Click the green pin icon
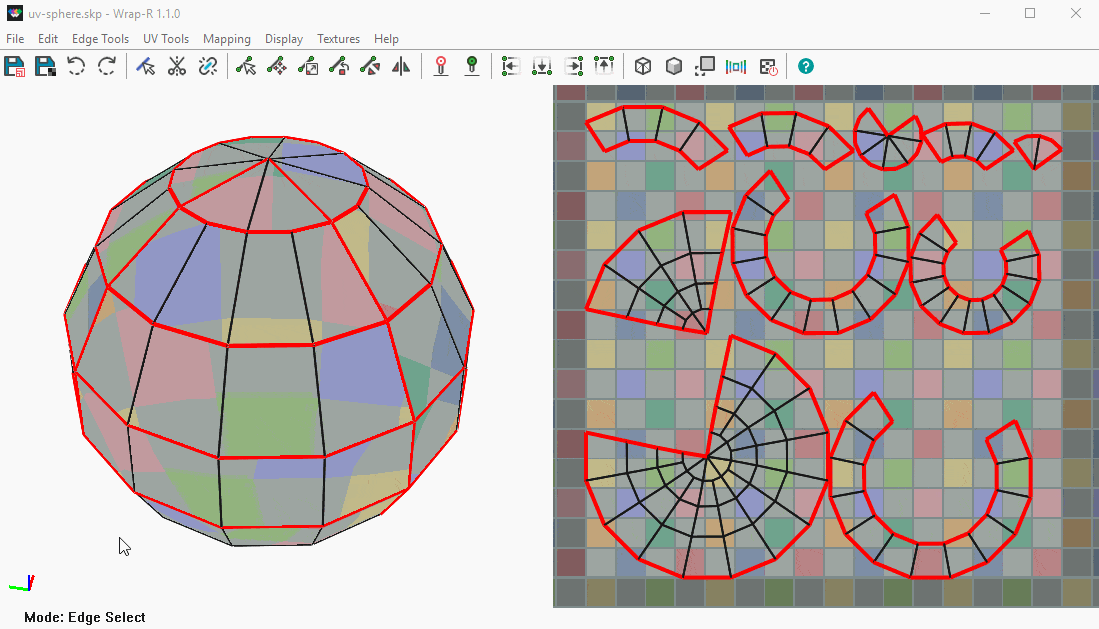 [472, 67]
